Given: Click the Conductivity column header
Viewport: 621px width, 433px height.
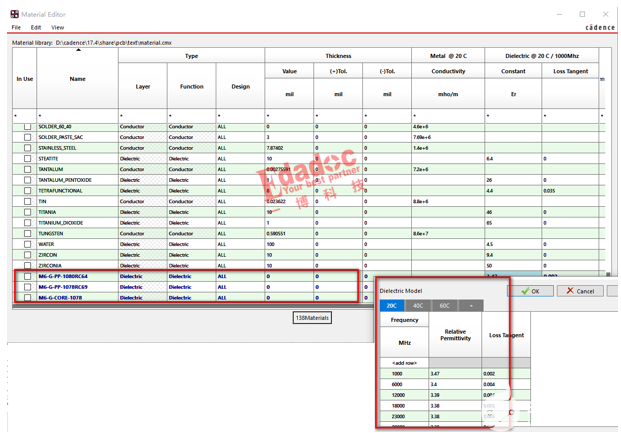Looking at the screenshot, I should click(448, 71).
